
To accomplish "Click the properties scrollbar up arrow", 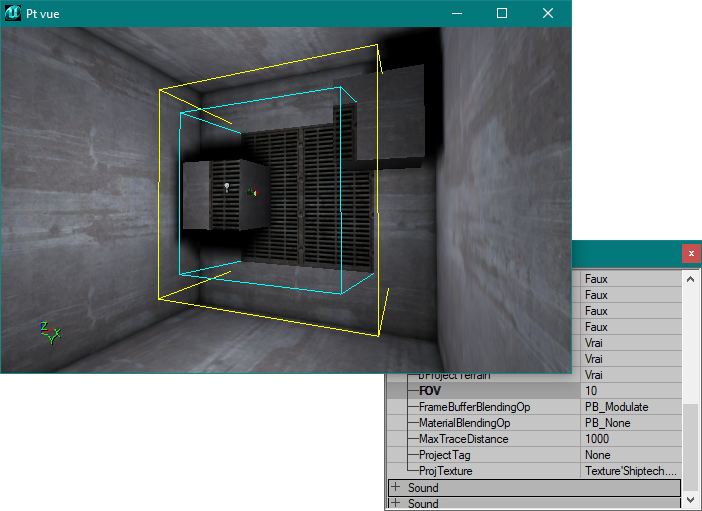I will [x=690, y=279].
